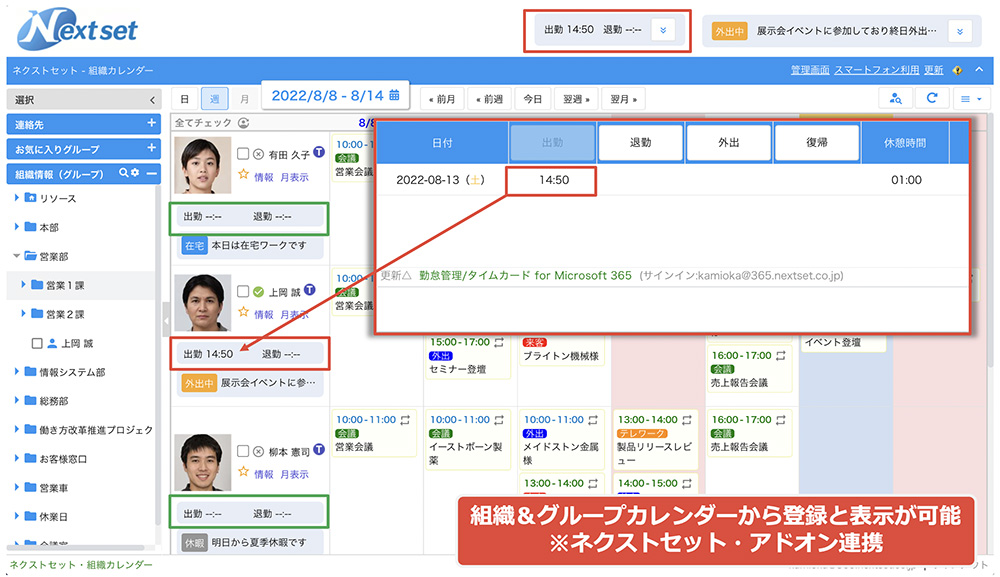The height and width of the screenshot is (577, 1000).
Task: Open user search icon in toolbar
Action: point(895,98)
